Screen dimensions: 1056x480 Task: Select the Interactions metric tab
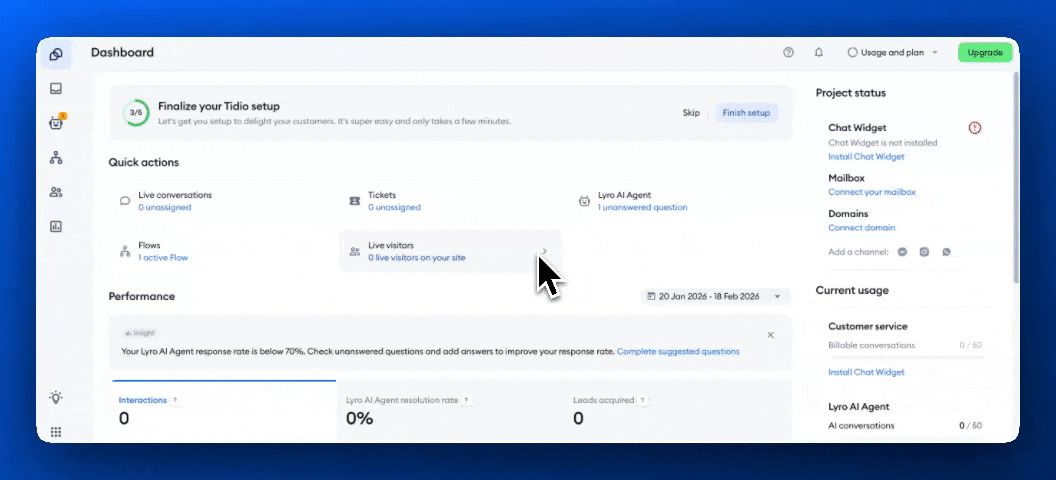224,411
